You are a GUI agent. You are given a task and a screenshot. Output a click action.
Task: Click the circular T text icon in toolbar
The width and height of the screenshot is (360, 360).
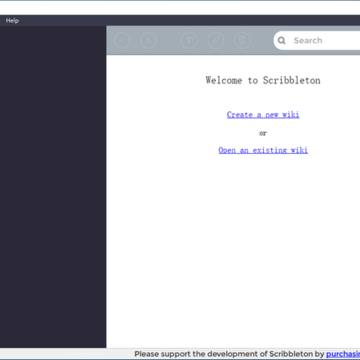(189, 41)
